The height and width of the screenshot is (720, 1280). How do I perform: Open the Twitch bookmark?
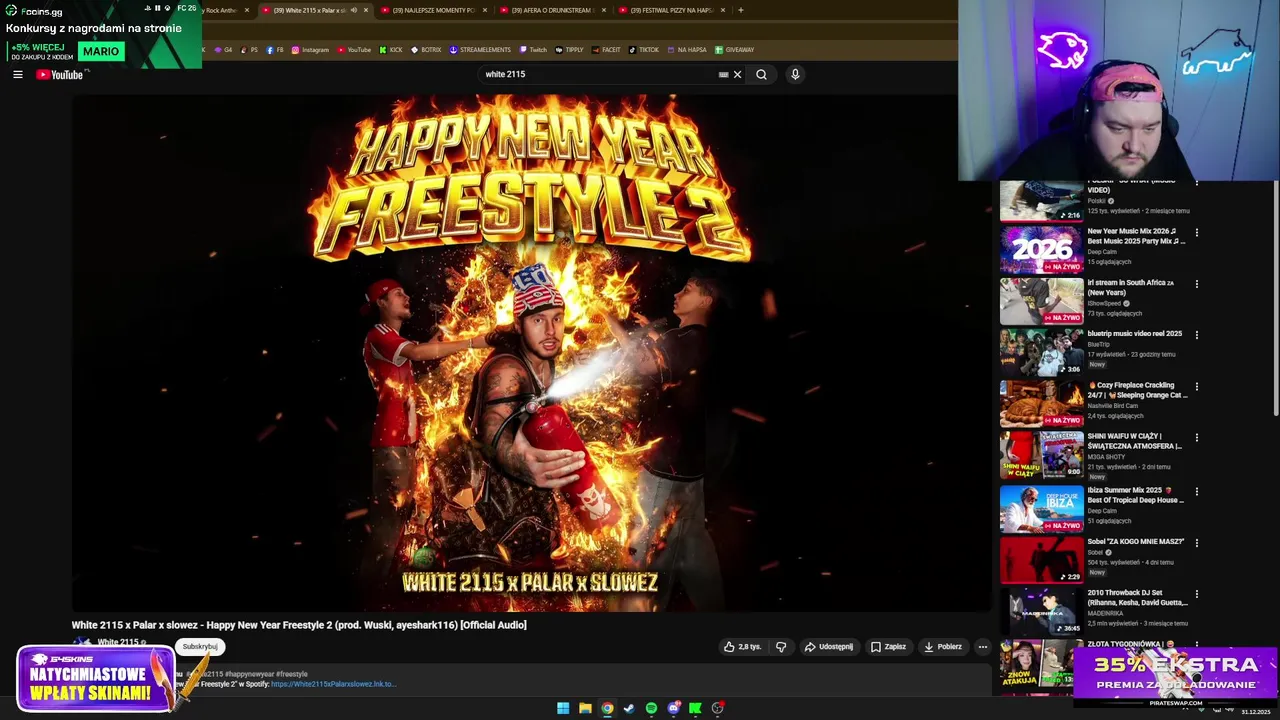(x=533, y=49)
